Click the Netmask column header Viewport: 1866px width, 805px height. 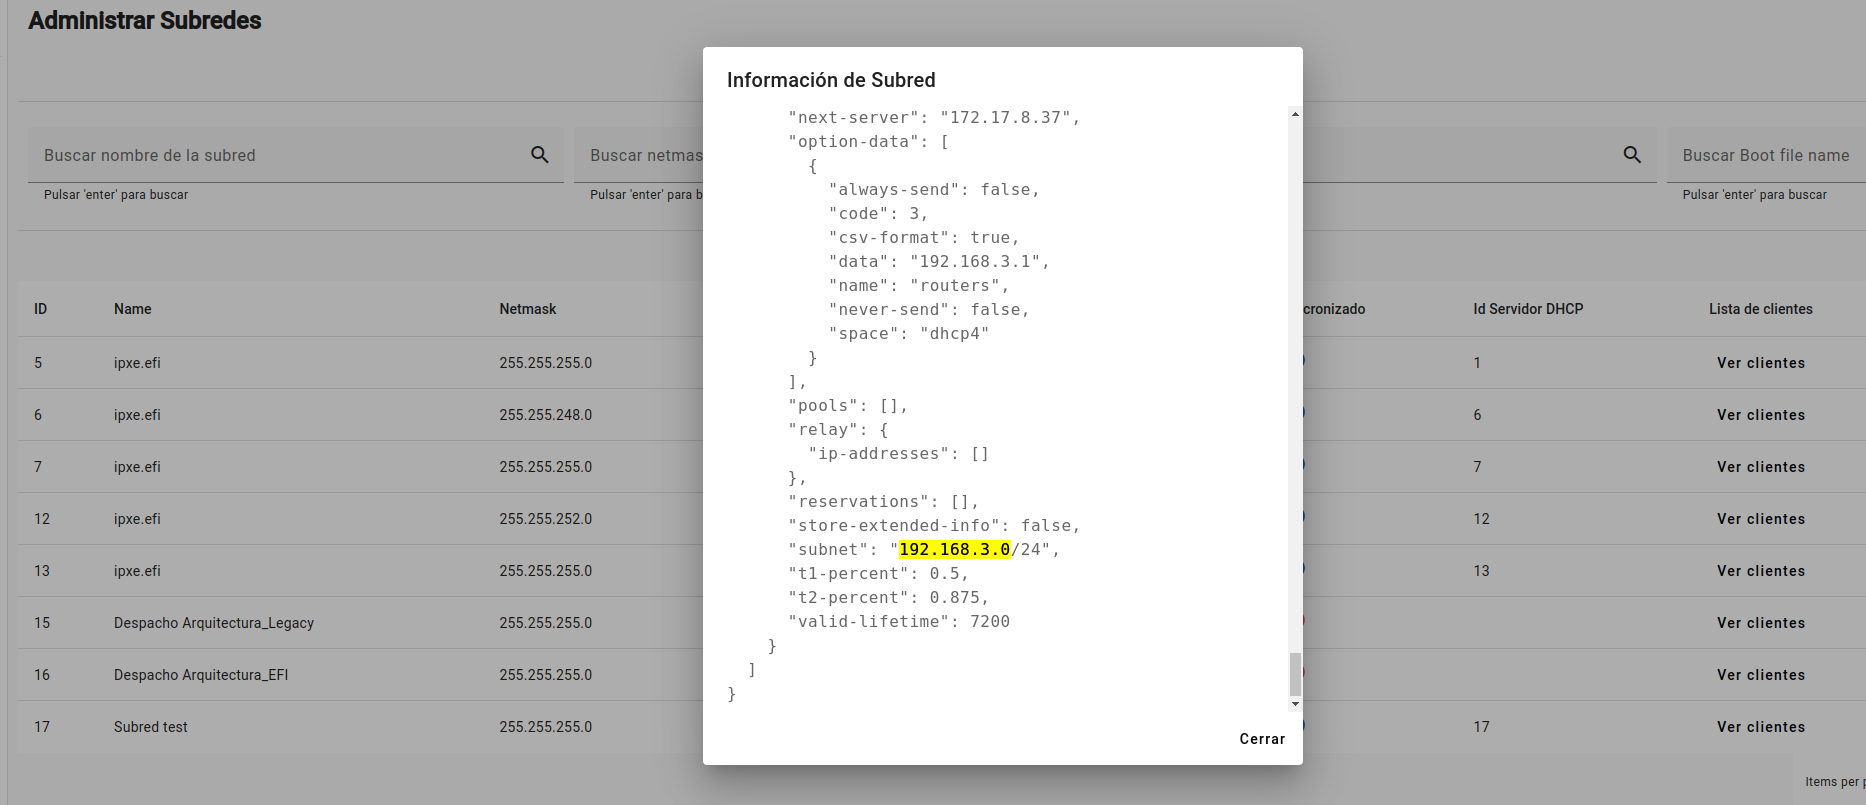(527, 309)
